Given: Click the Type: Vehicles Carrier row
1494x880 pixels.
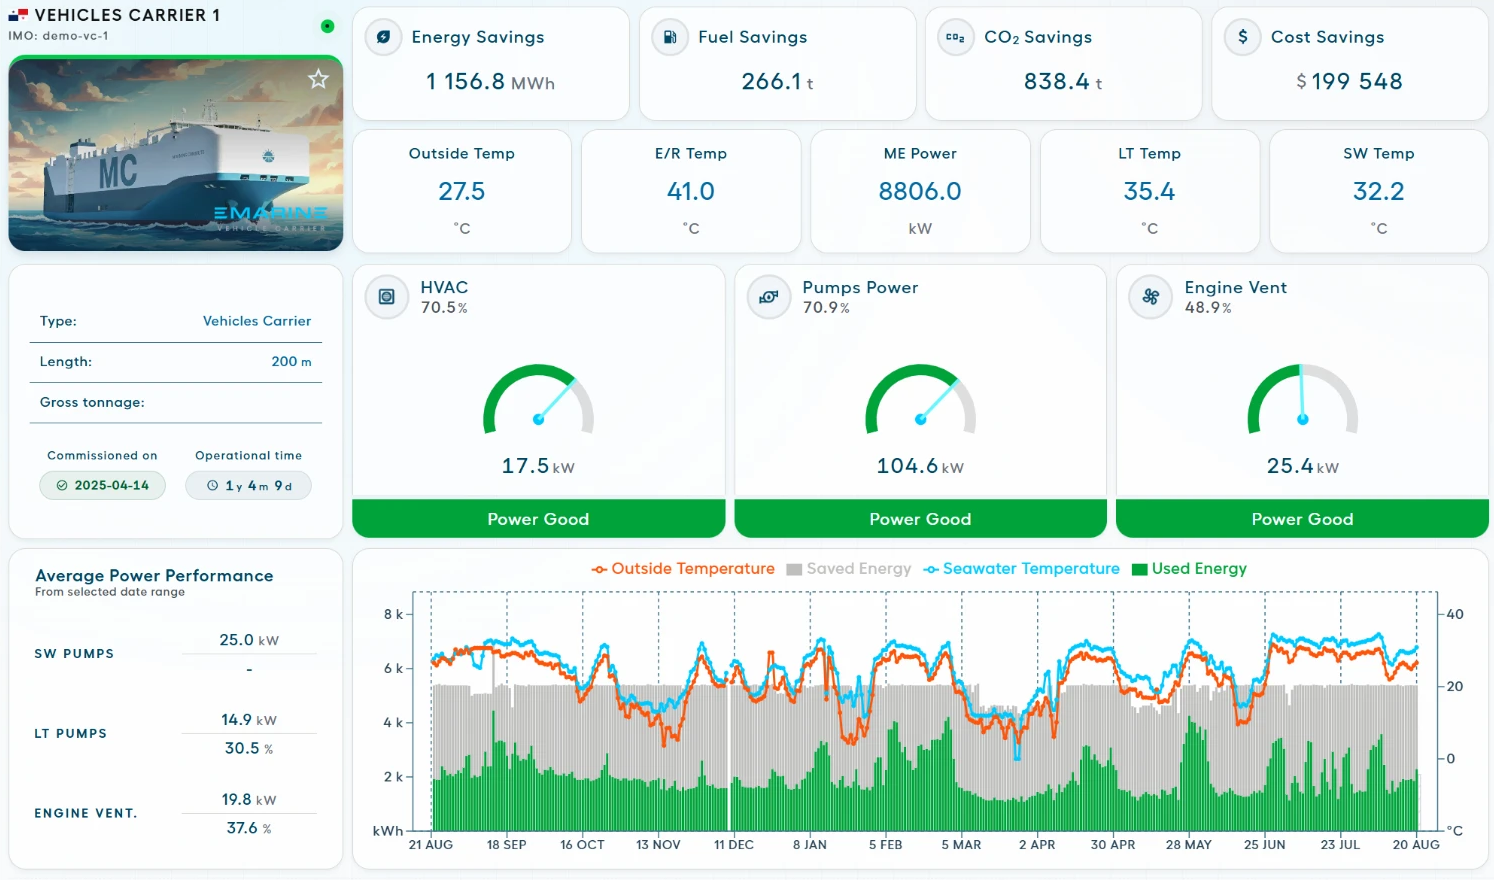Looking at the screenshot, I should click(x=176, y=321).
